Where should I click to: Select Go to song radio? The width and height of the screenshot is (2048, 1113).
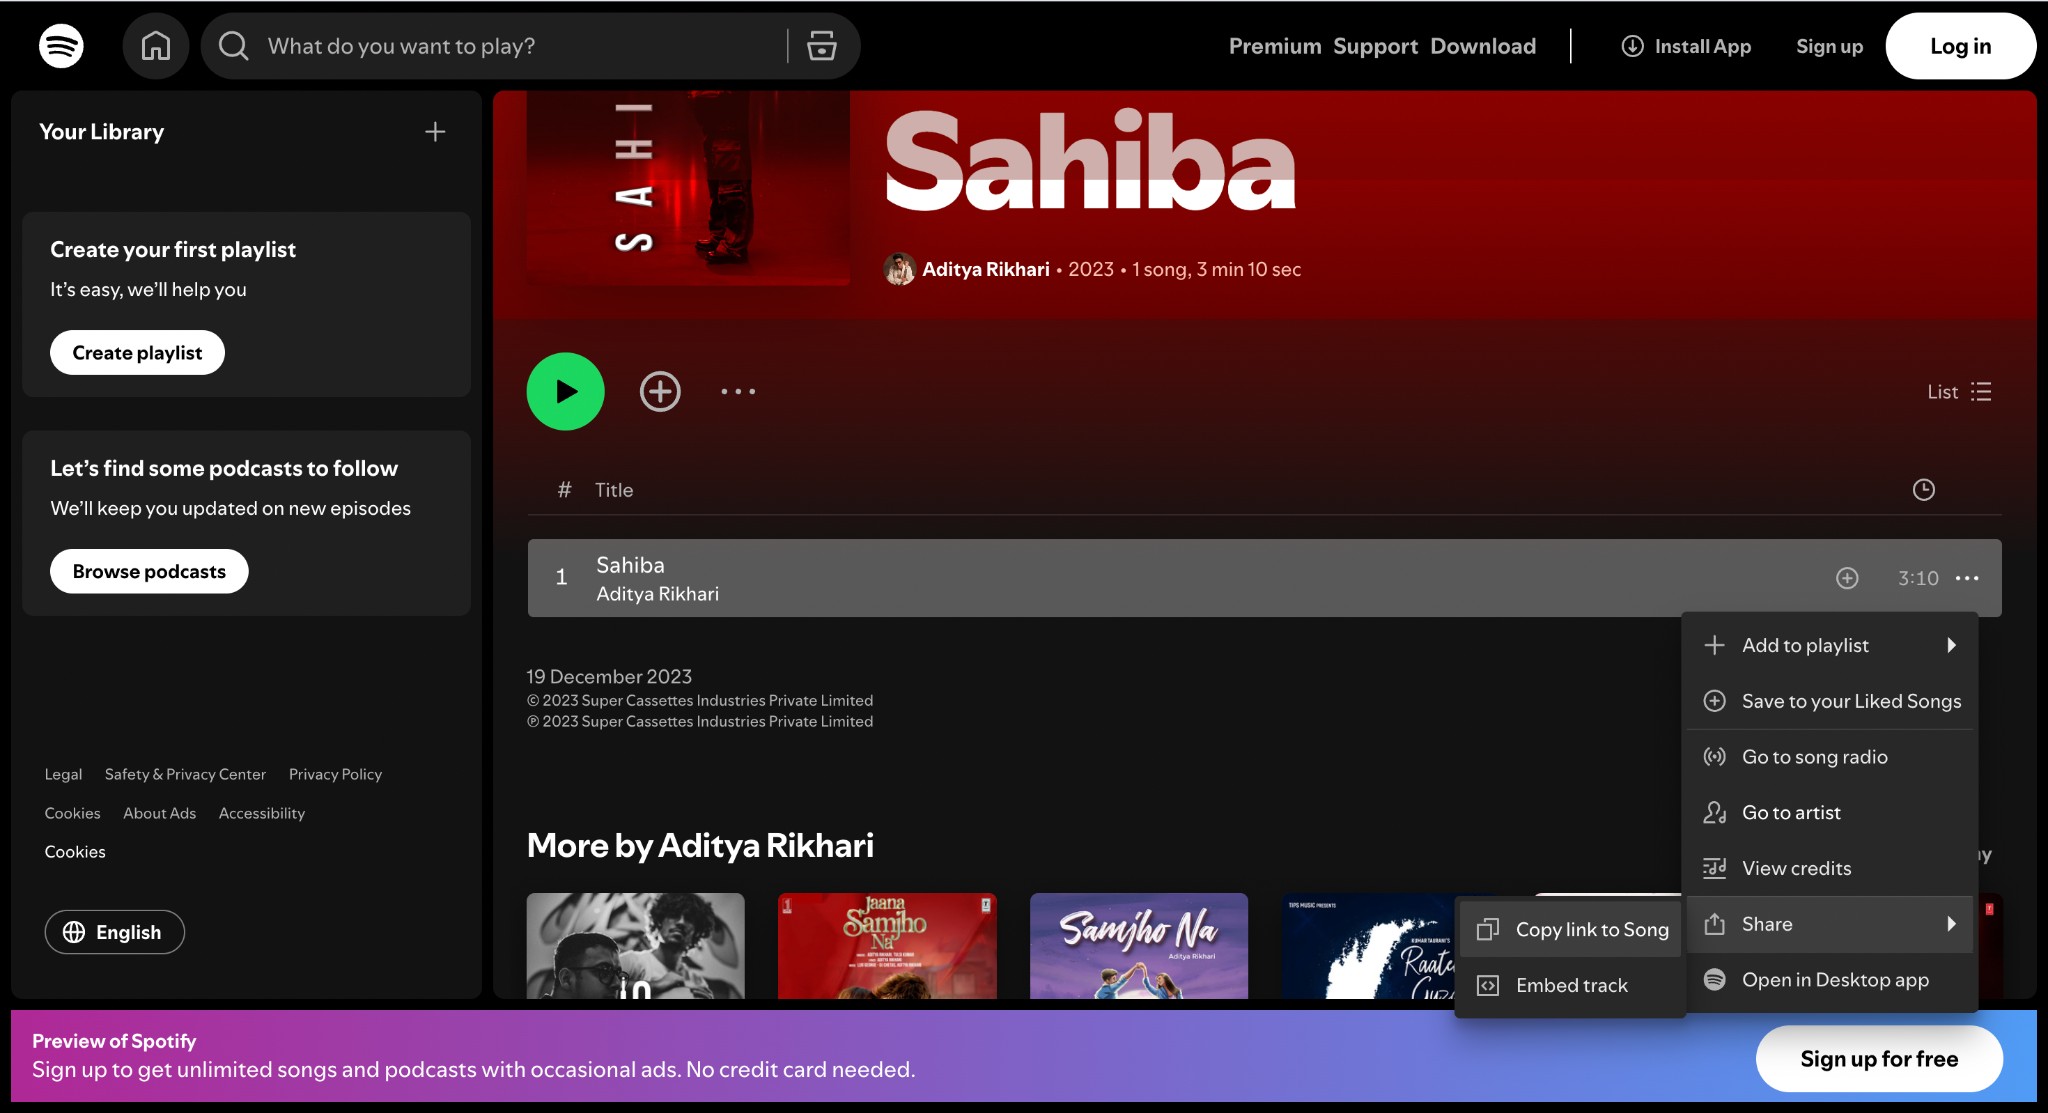[1830, 757]
